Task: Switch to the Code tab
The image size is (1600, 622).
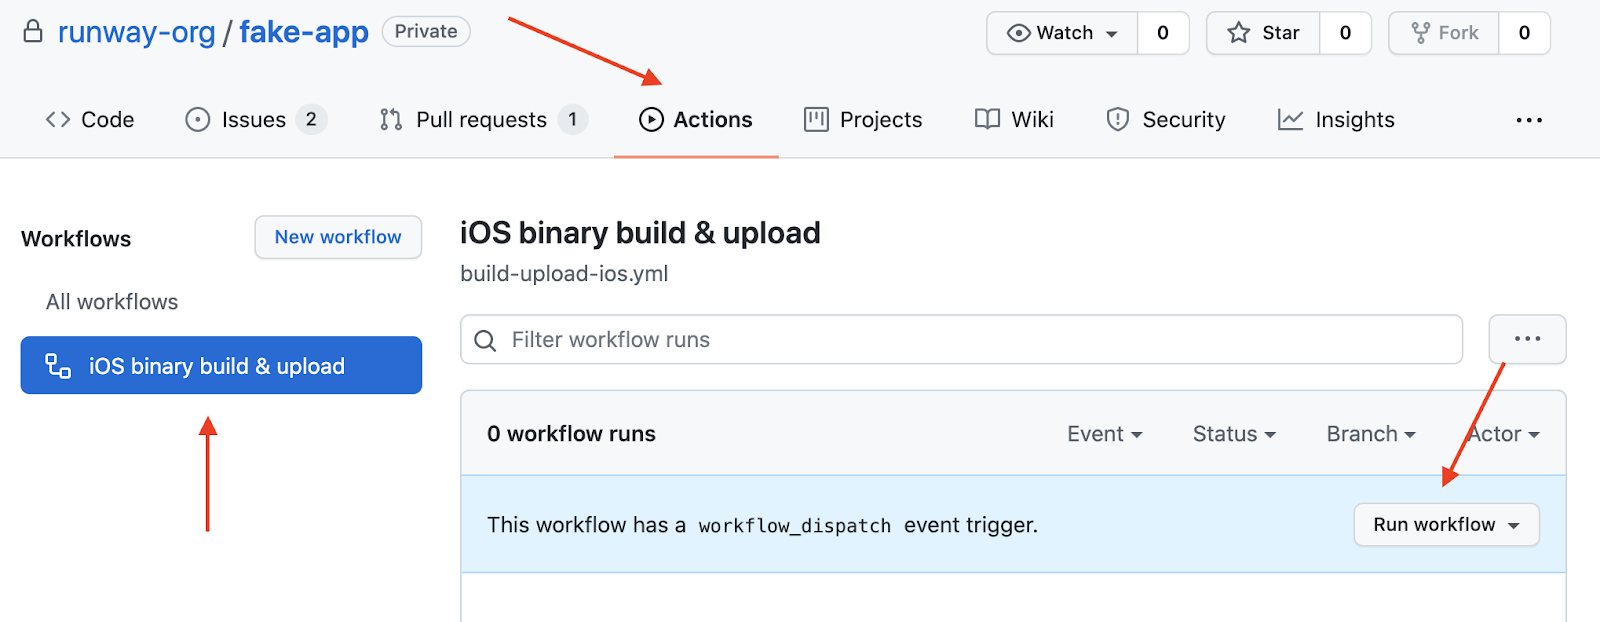Action: 90,120
